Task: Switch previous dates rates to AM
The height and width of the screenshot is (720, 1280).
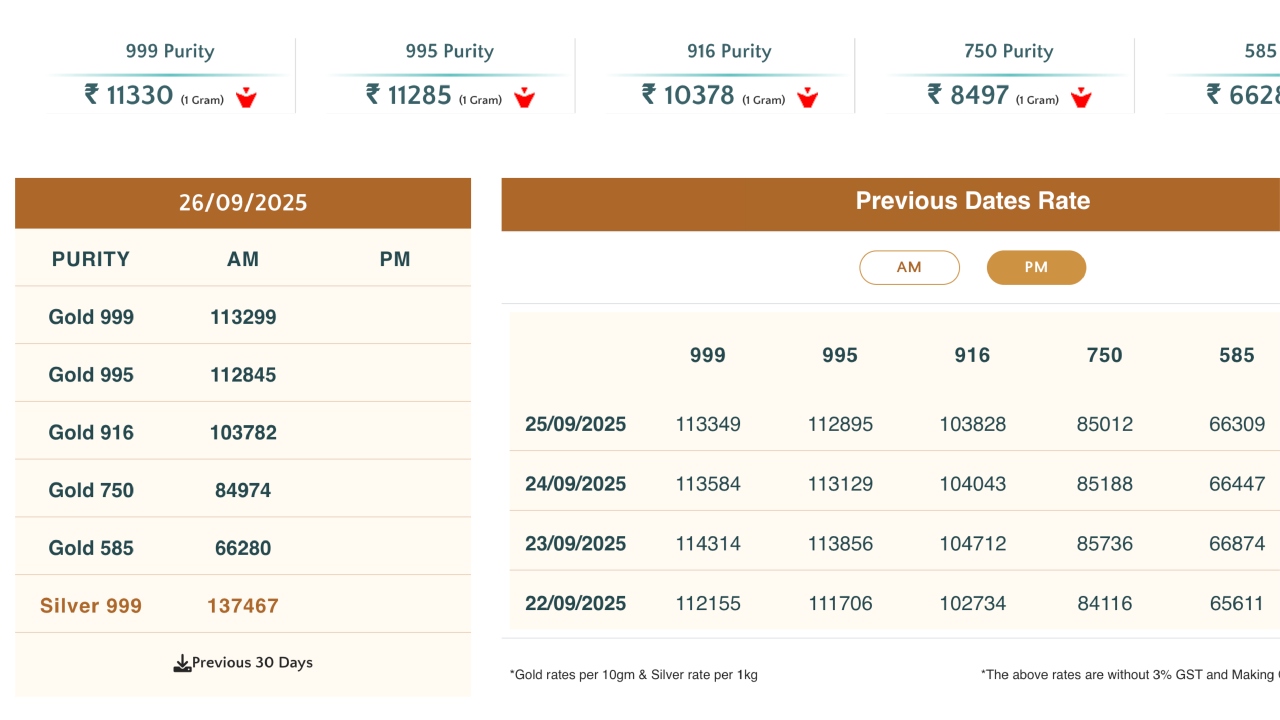Action: tap(909, 268)
